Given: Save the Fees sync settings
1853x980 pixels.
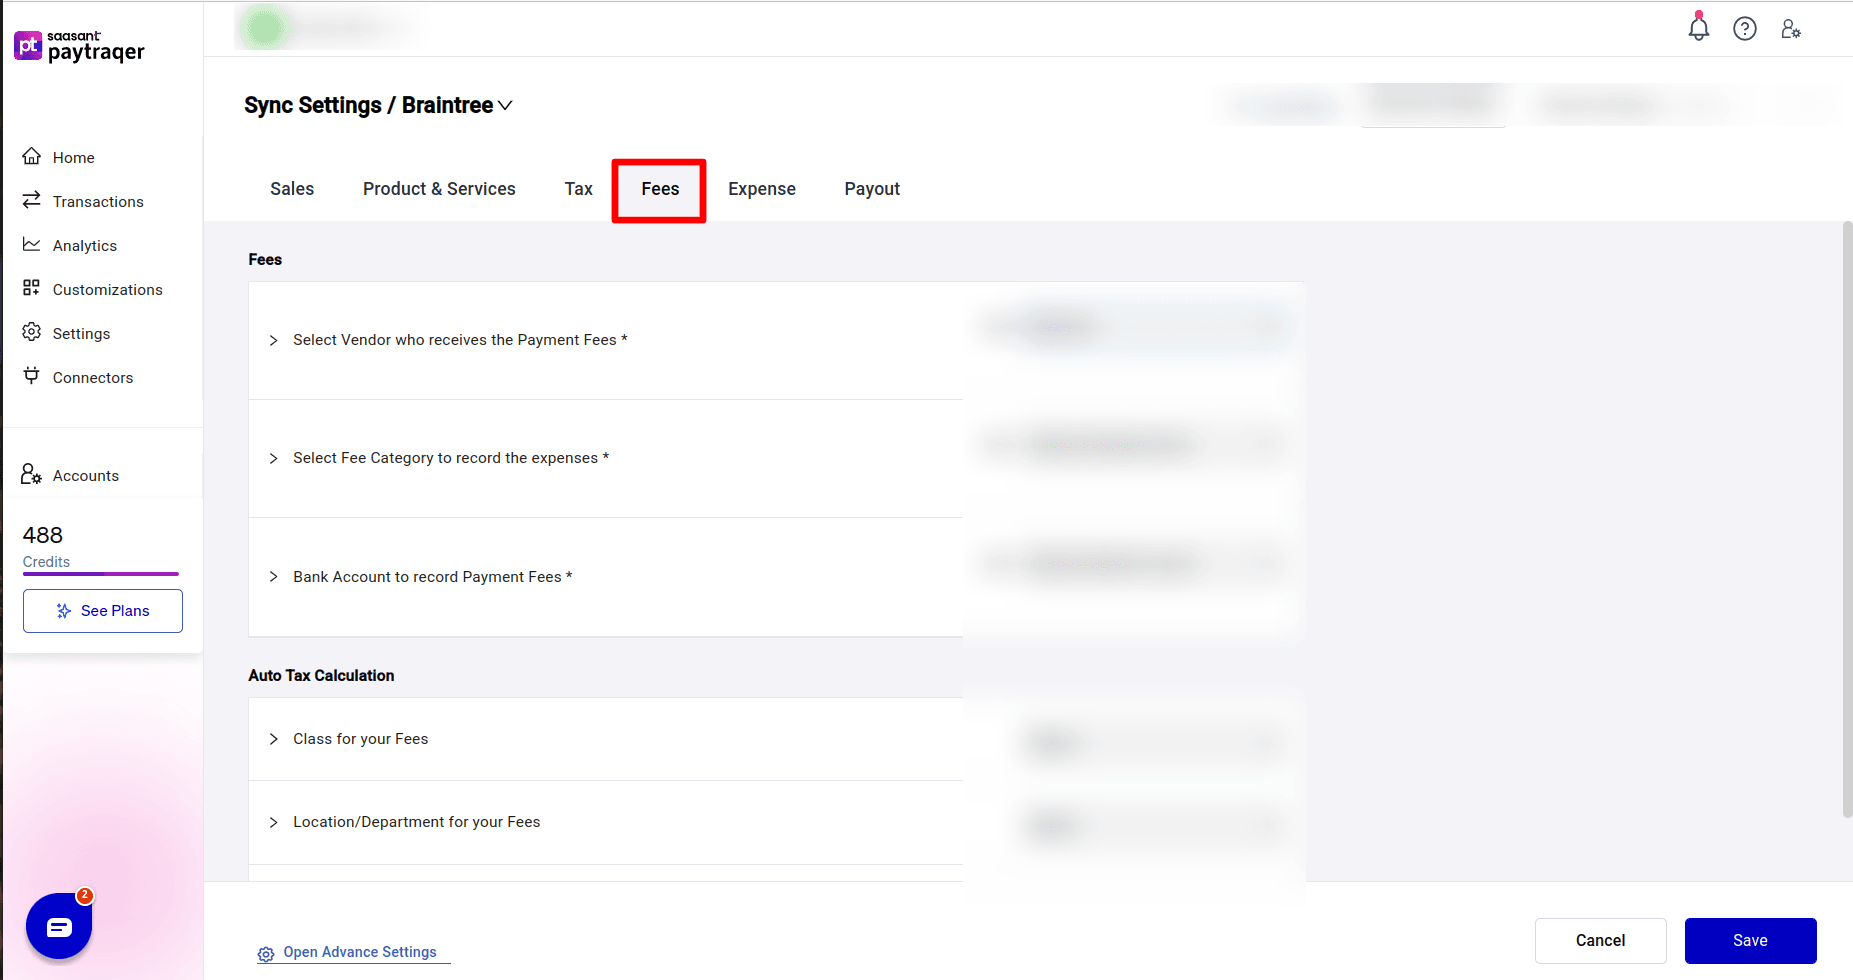Looking at the screenshot, I should (1749, 940).
